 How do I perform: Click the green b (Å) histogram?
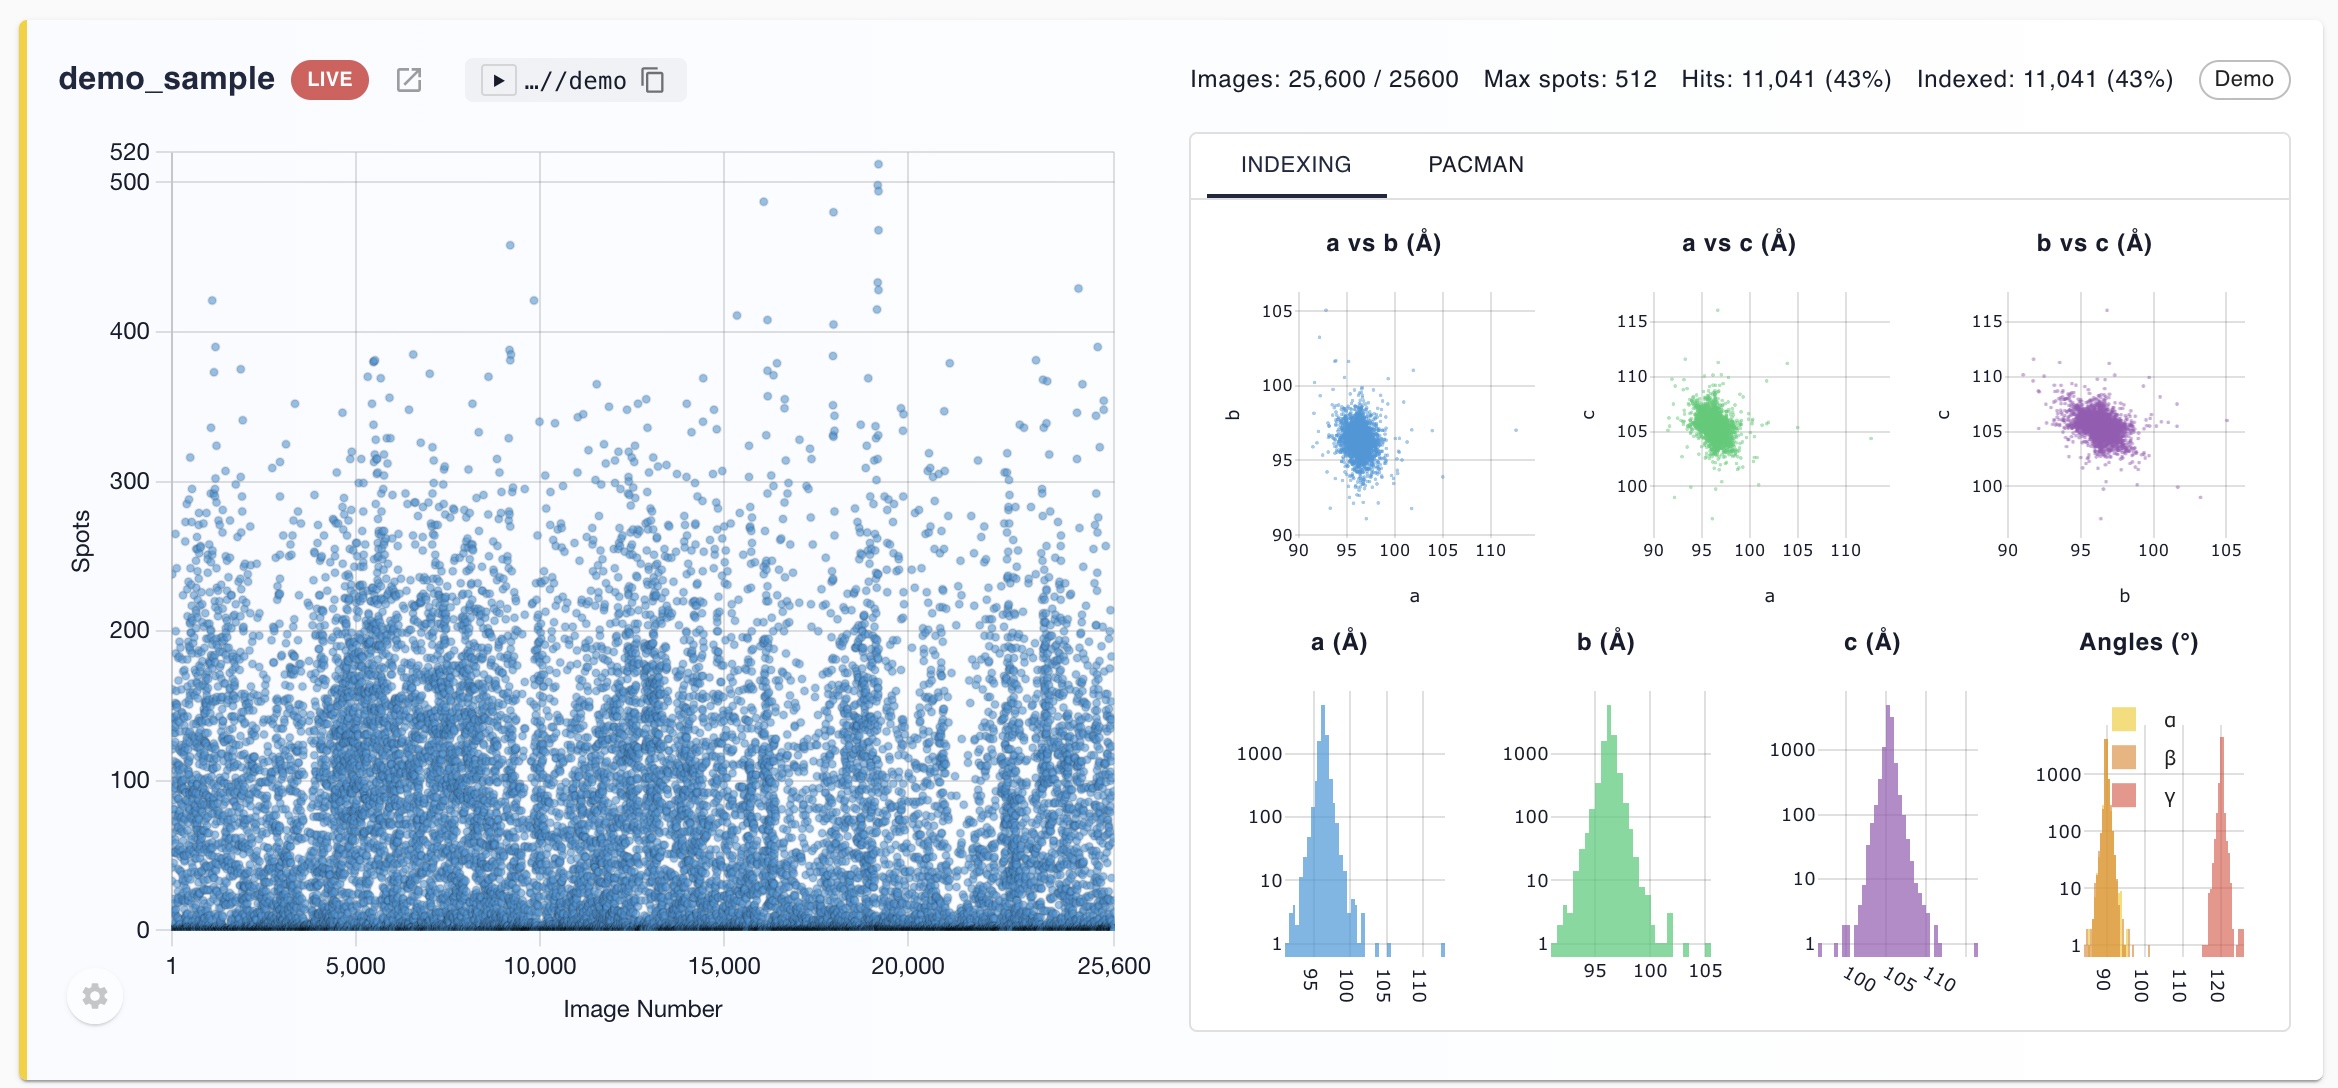tap(1631, 824)
